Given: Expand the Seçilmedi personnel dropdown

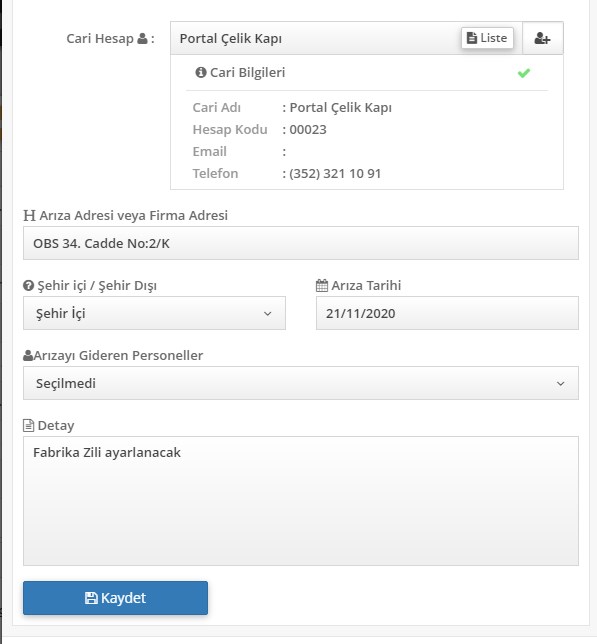Looking at the screenshot, I should point(301,383).
